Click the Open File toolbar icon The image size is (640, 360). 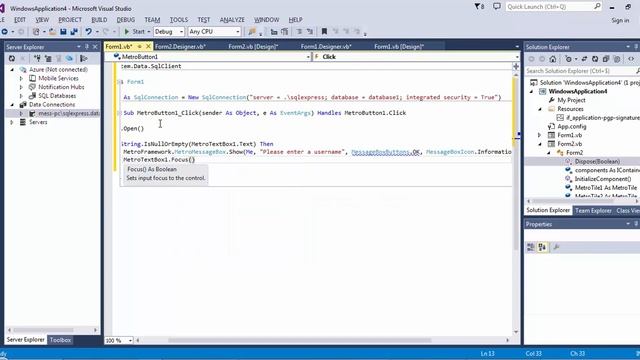click(x=52, y=31)
